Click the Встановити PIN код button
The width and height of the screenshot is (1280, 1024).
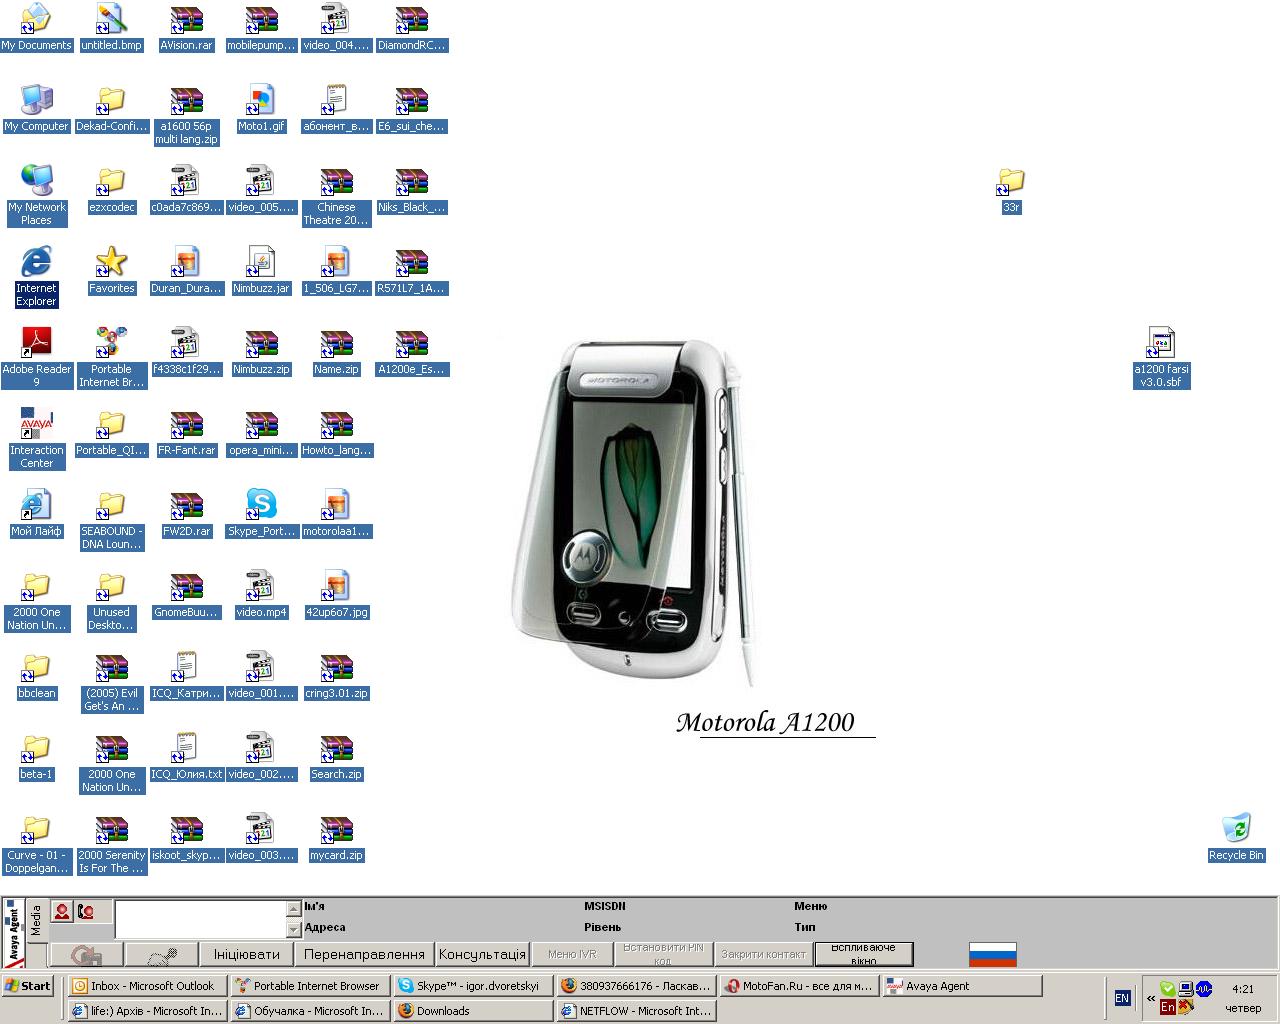coord(663,954)
